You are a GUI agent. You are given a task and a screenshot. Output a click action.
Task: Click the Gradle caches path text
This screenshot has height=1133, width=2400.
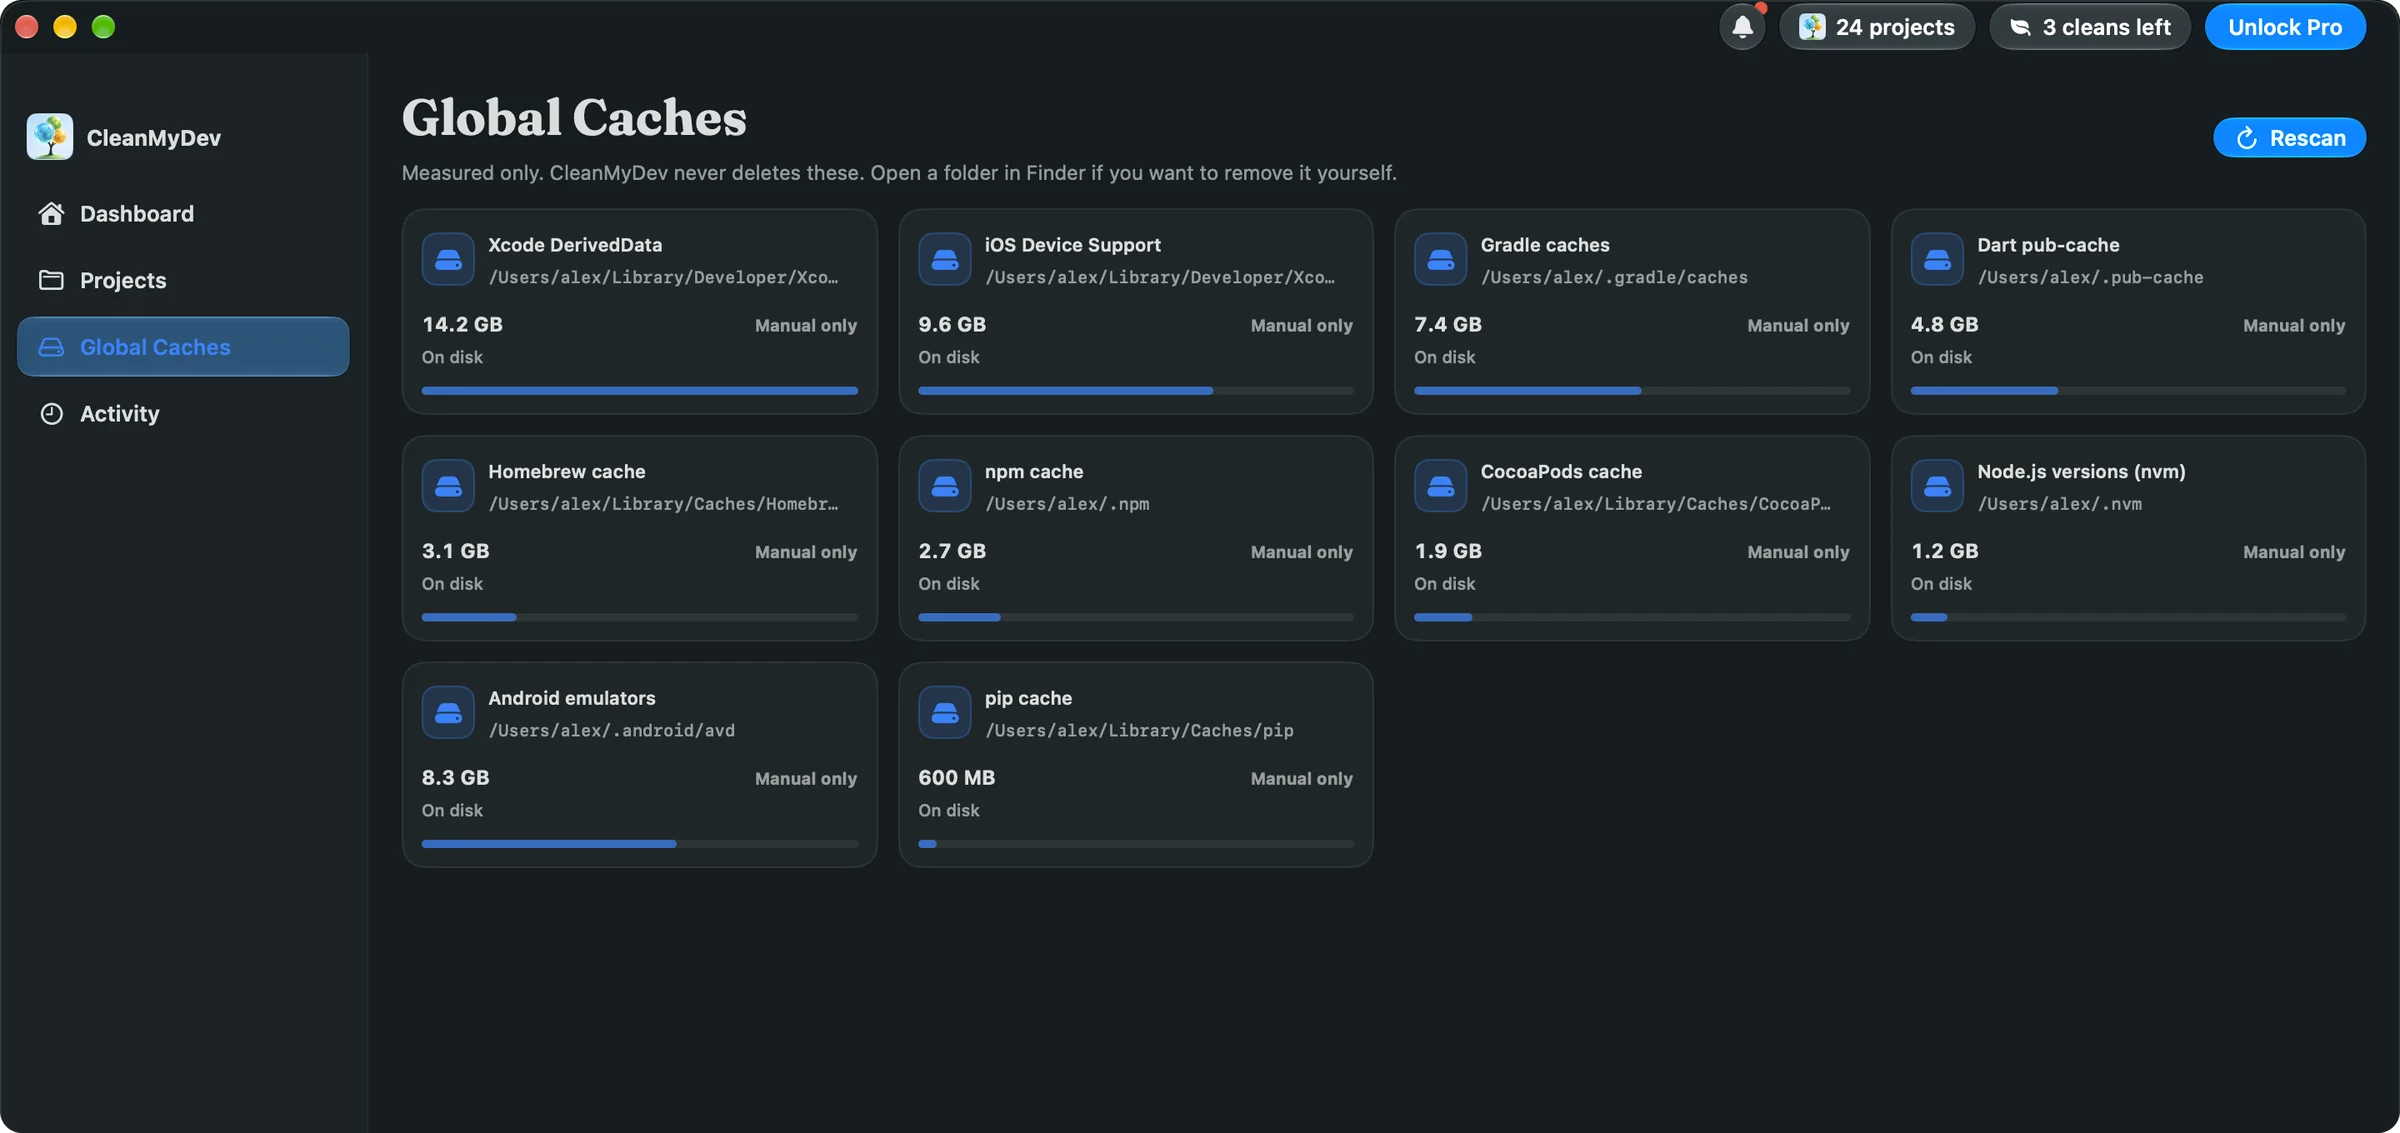coord(1614,277)
